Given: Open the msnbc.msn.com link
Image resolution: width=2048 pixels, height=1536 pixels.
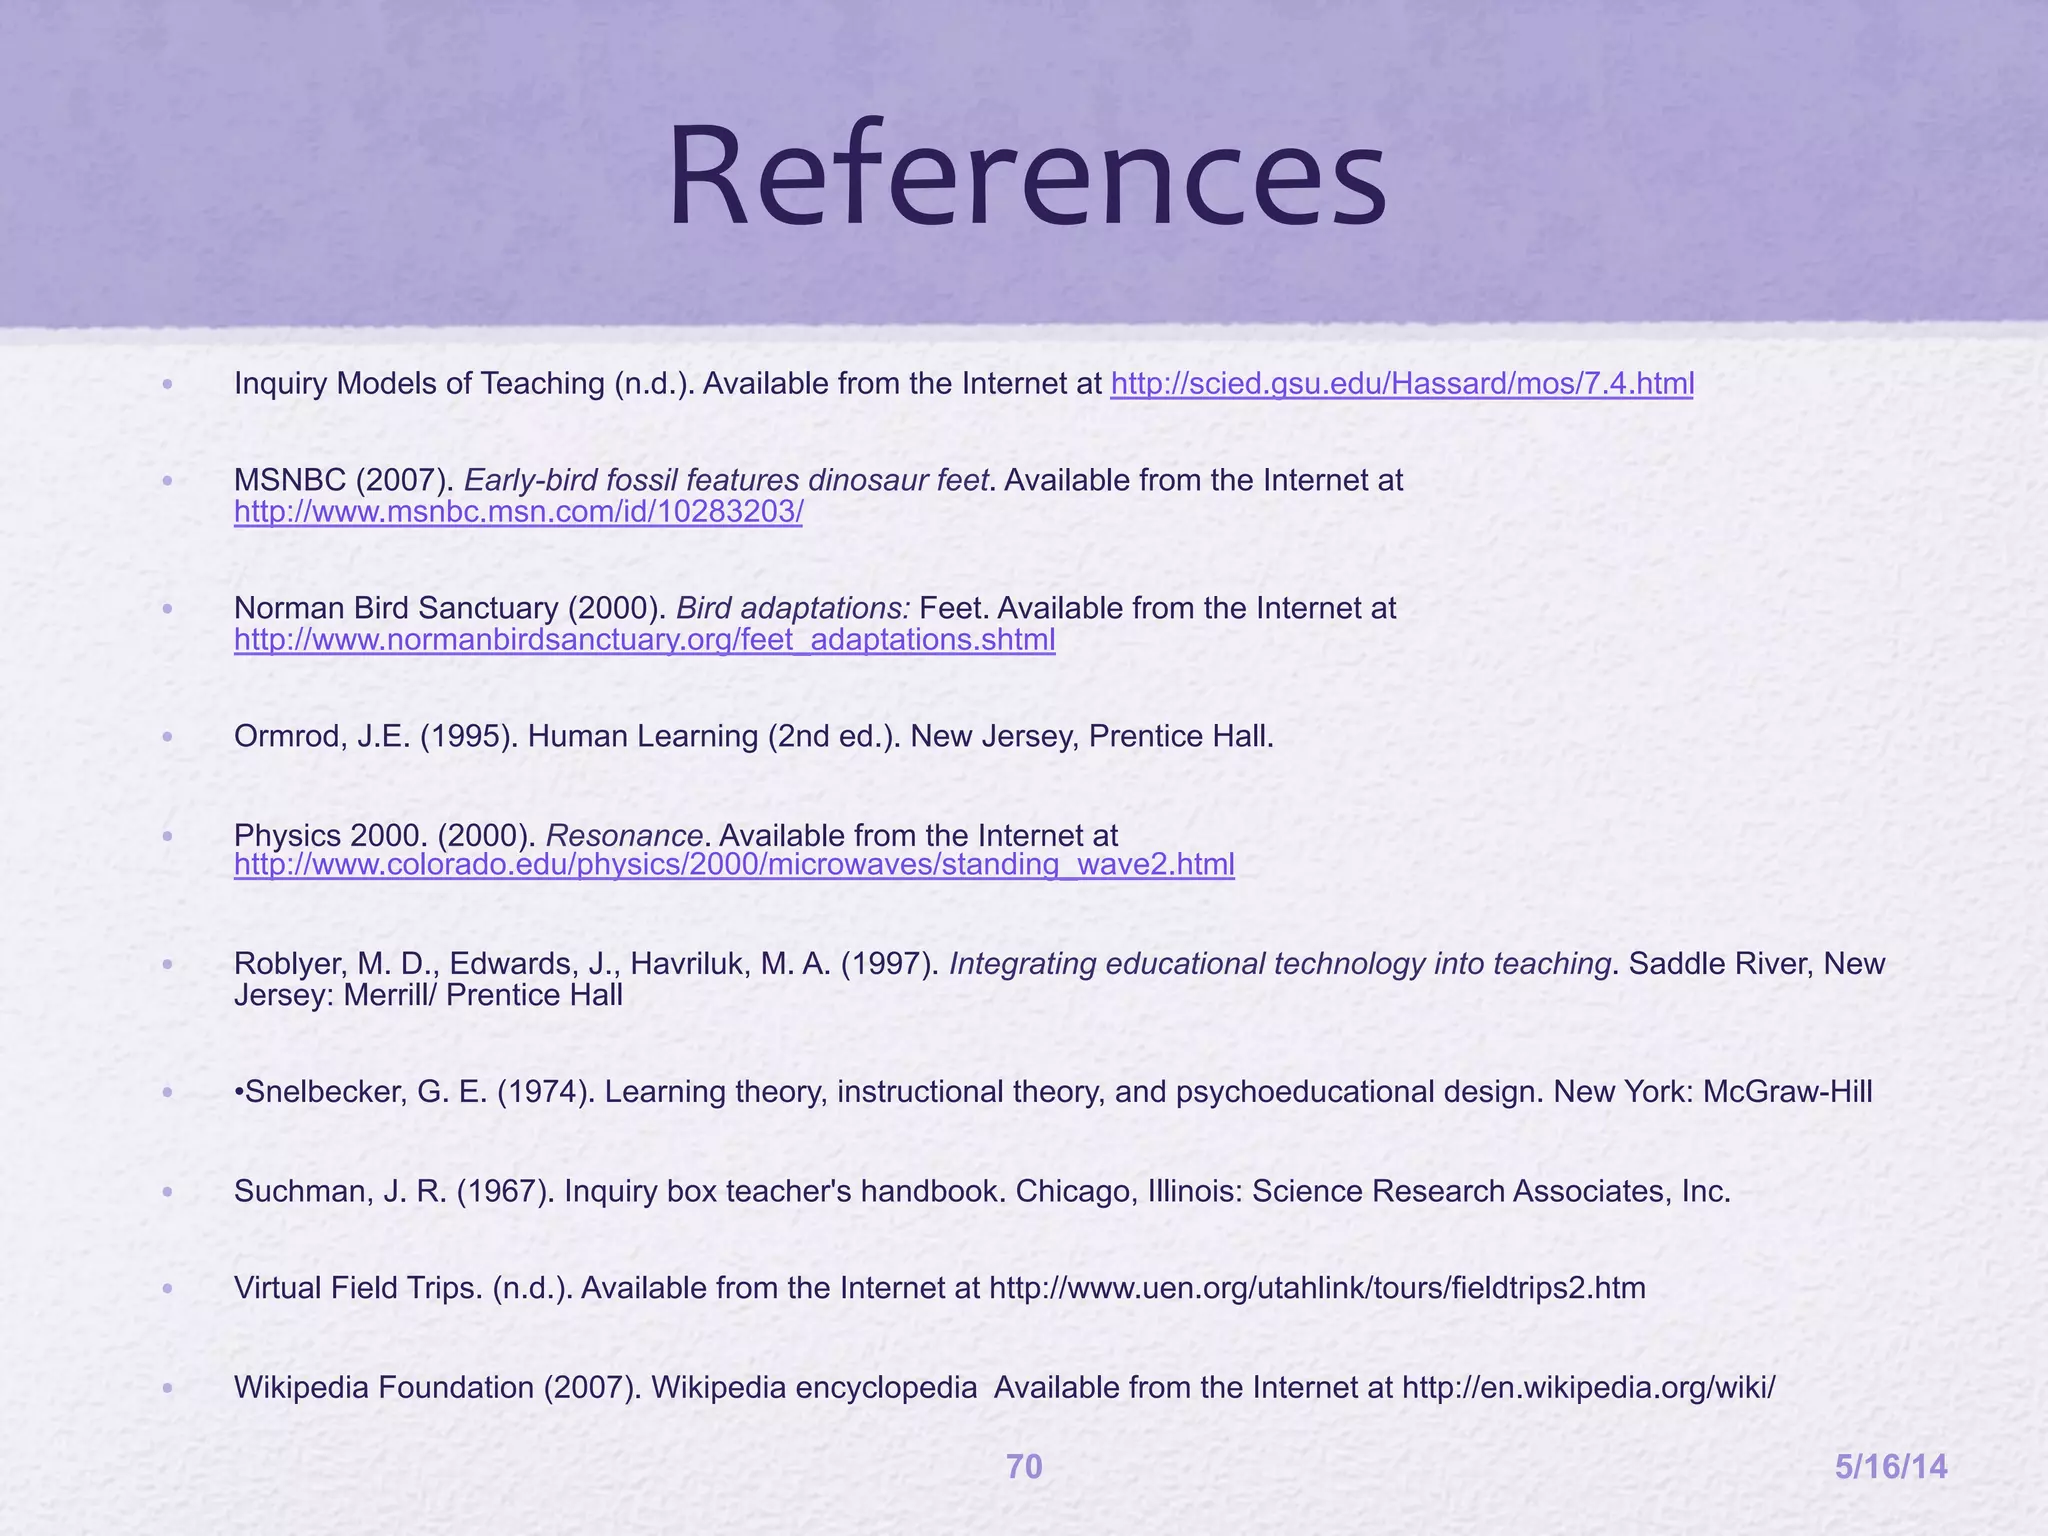Looking at the screenshot, I should click(518, 512).
